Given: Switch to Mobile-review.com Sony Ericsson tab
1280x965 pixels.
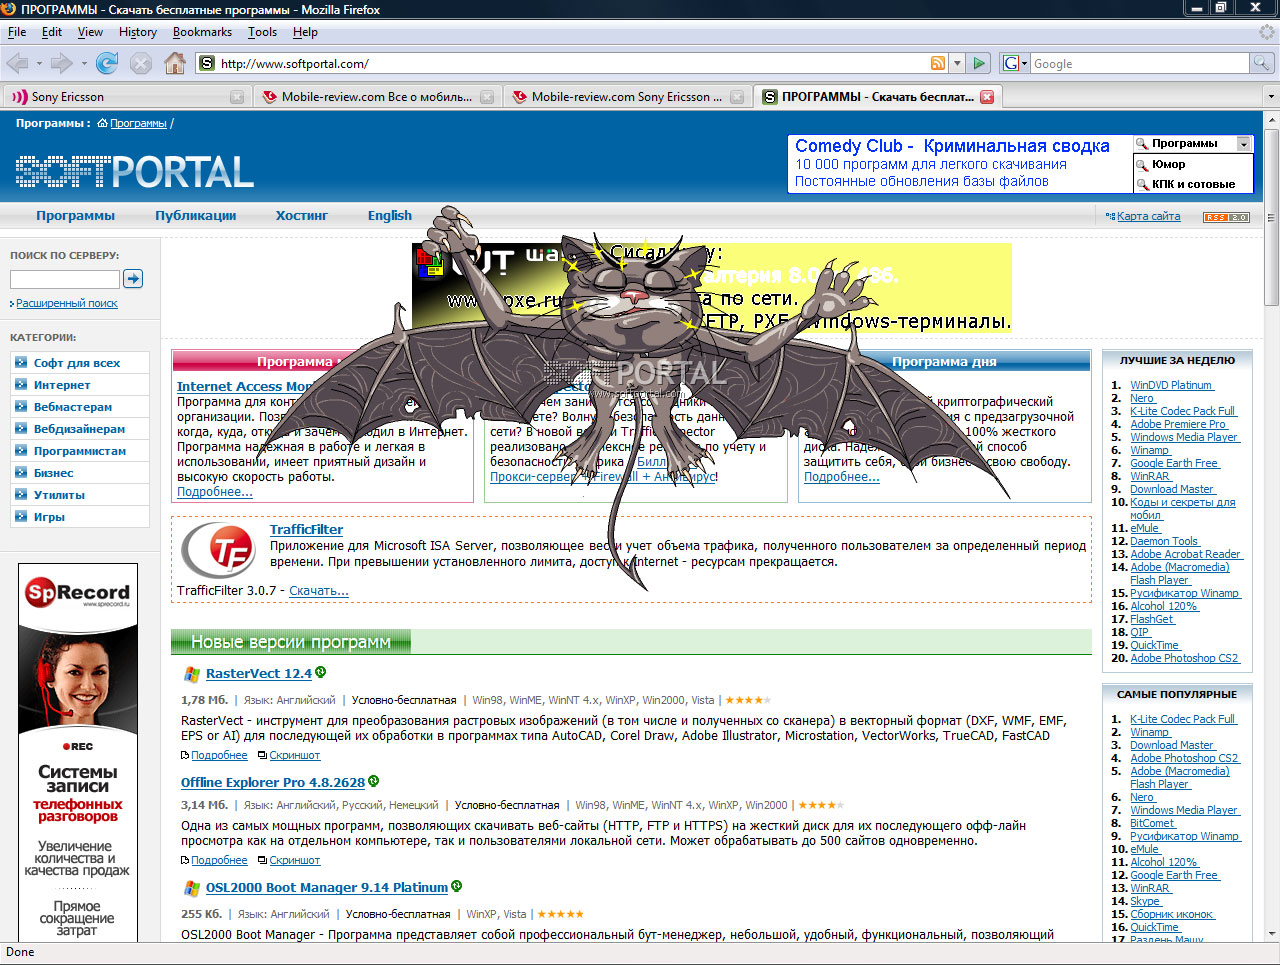Looking at the screenshot, I should (627, 97).
